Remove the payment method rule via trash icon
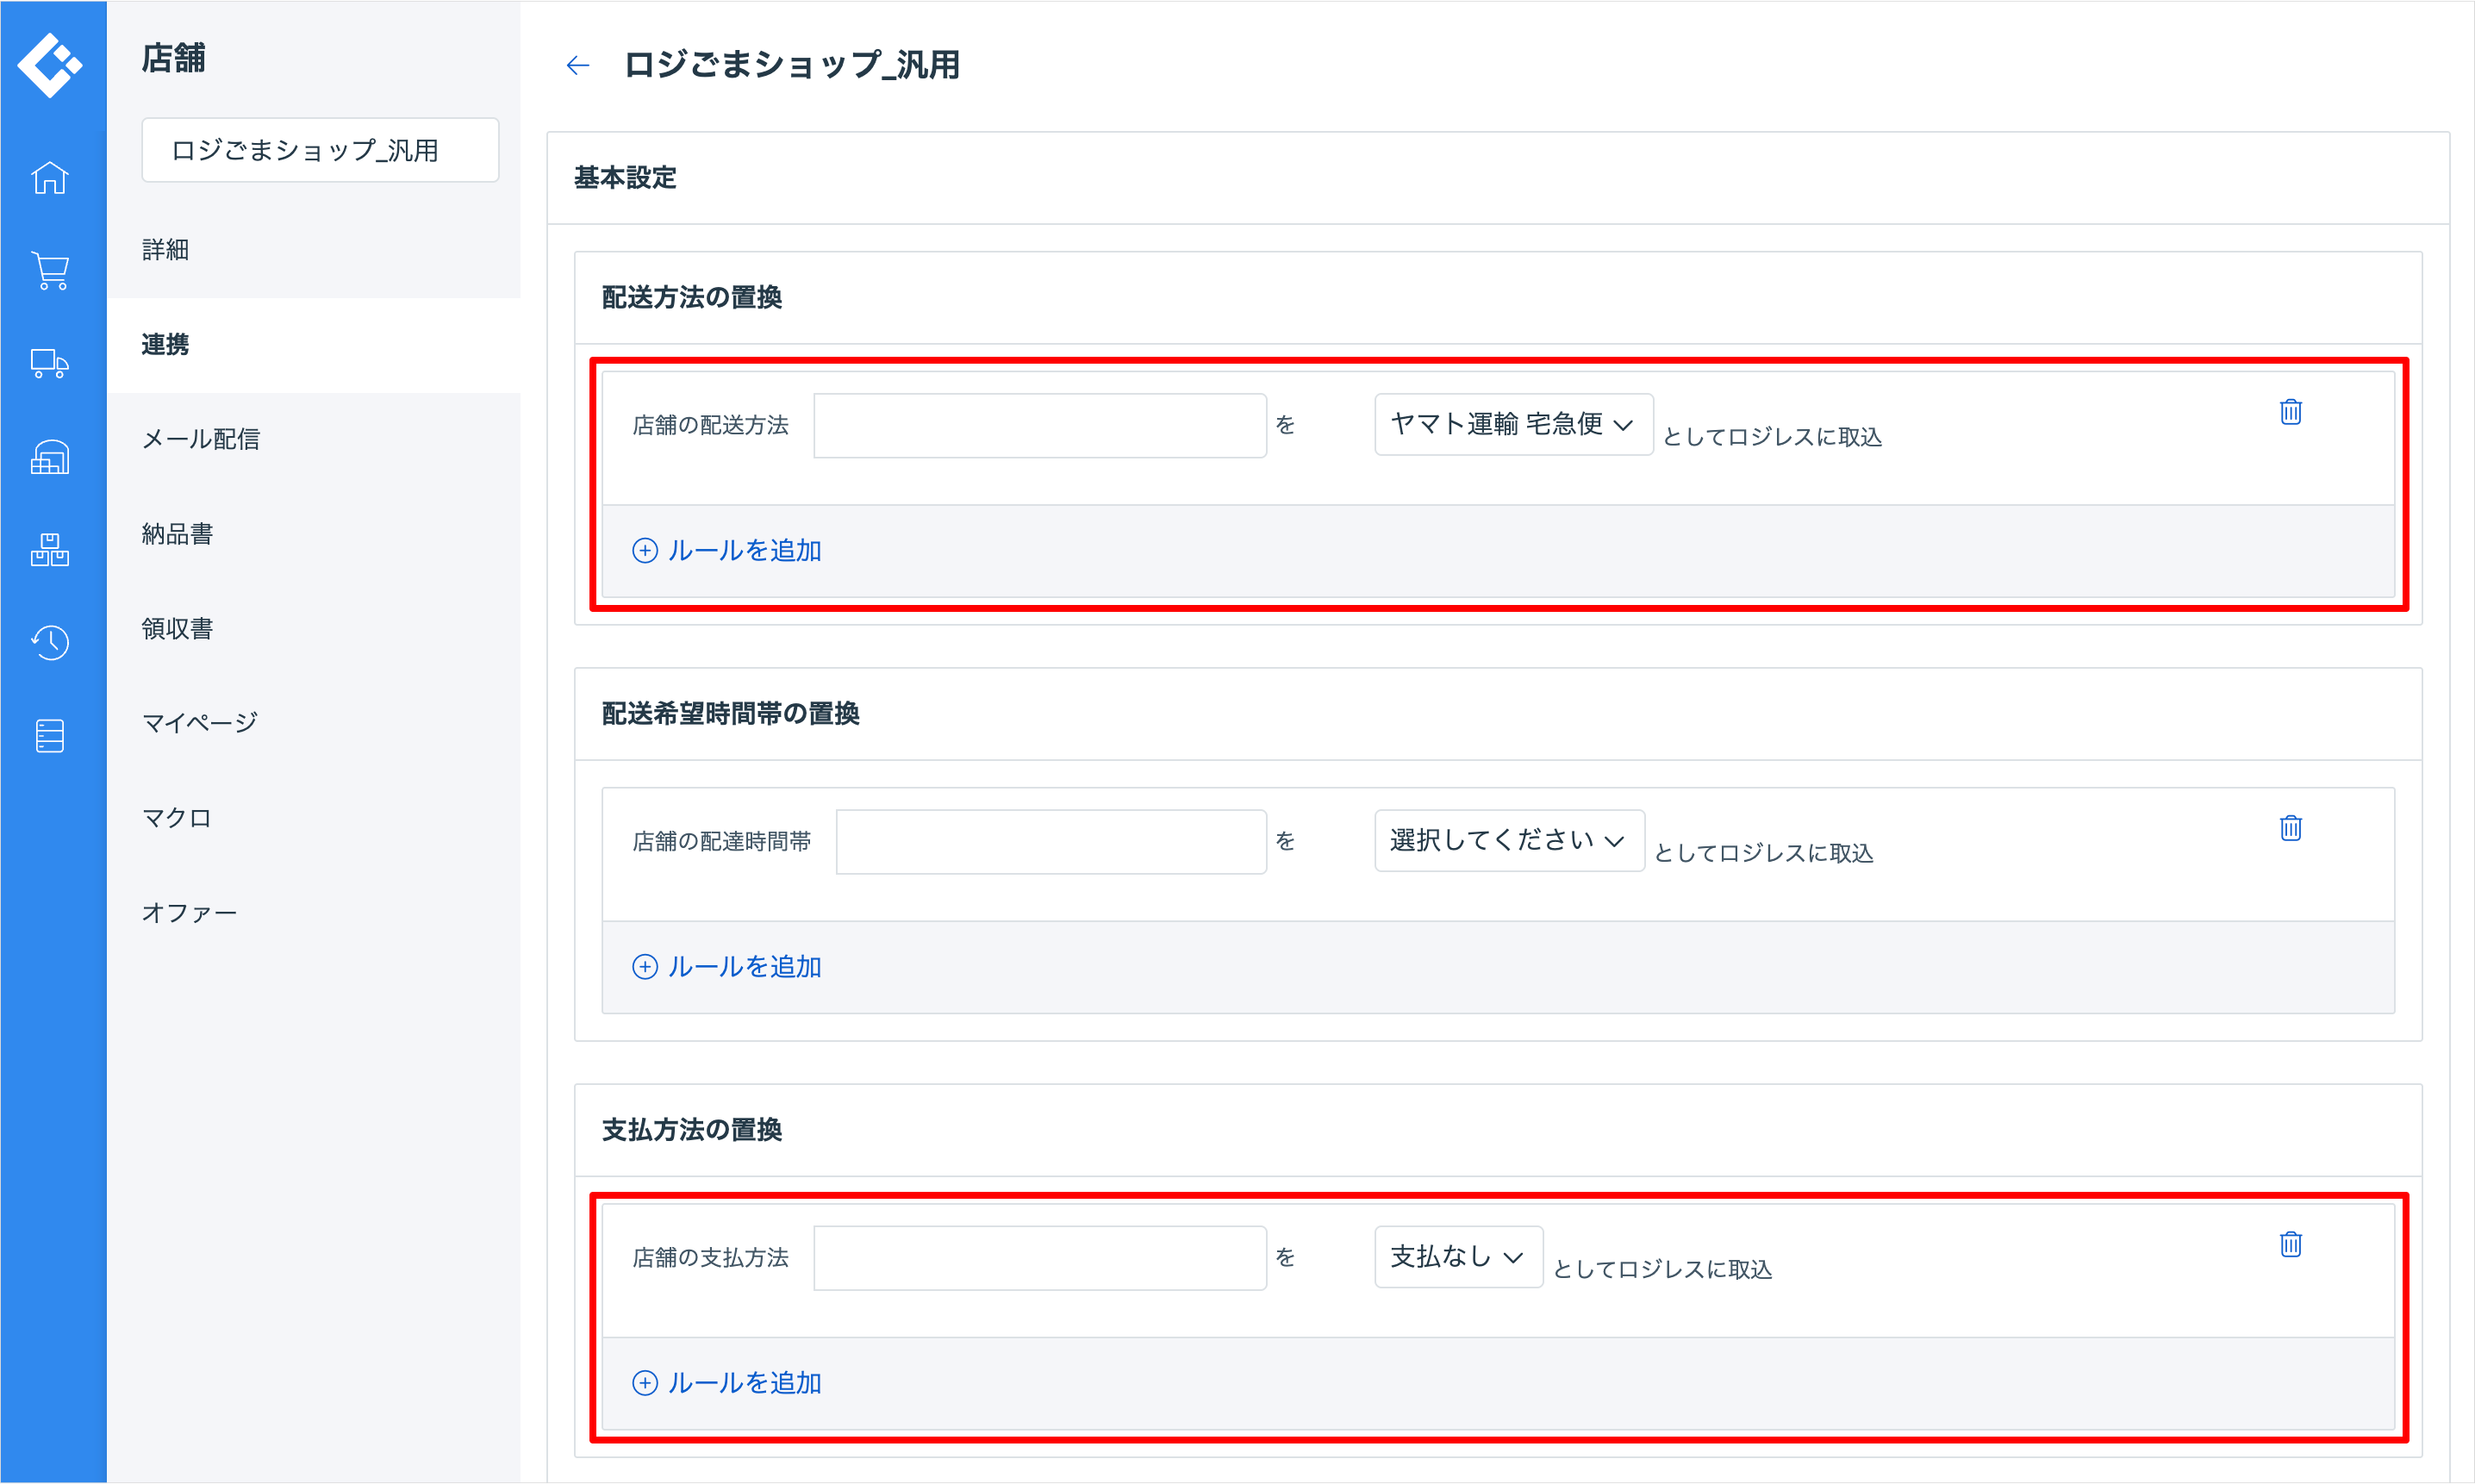 [x=2290, y=1244]
